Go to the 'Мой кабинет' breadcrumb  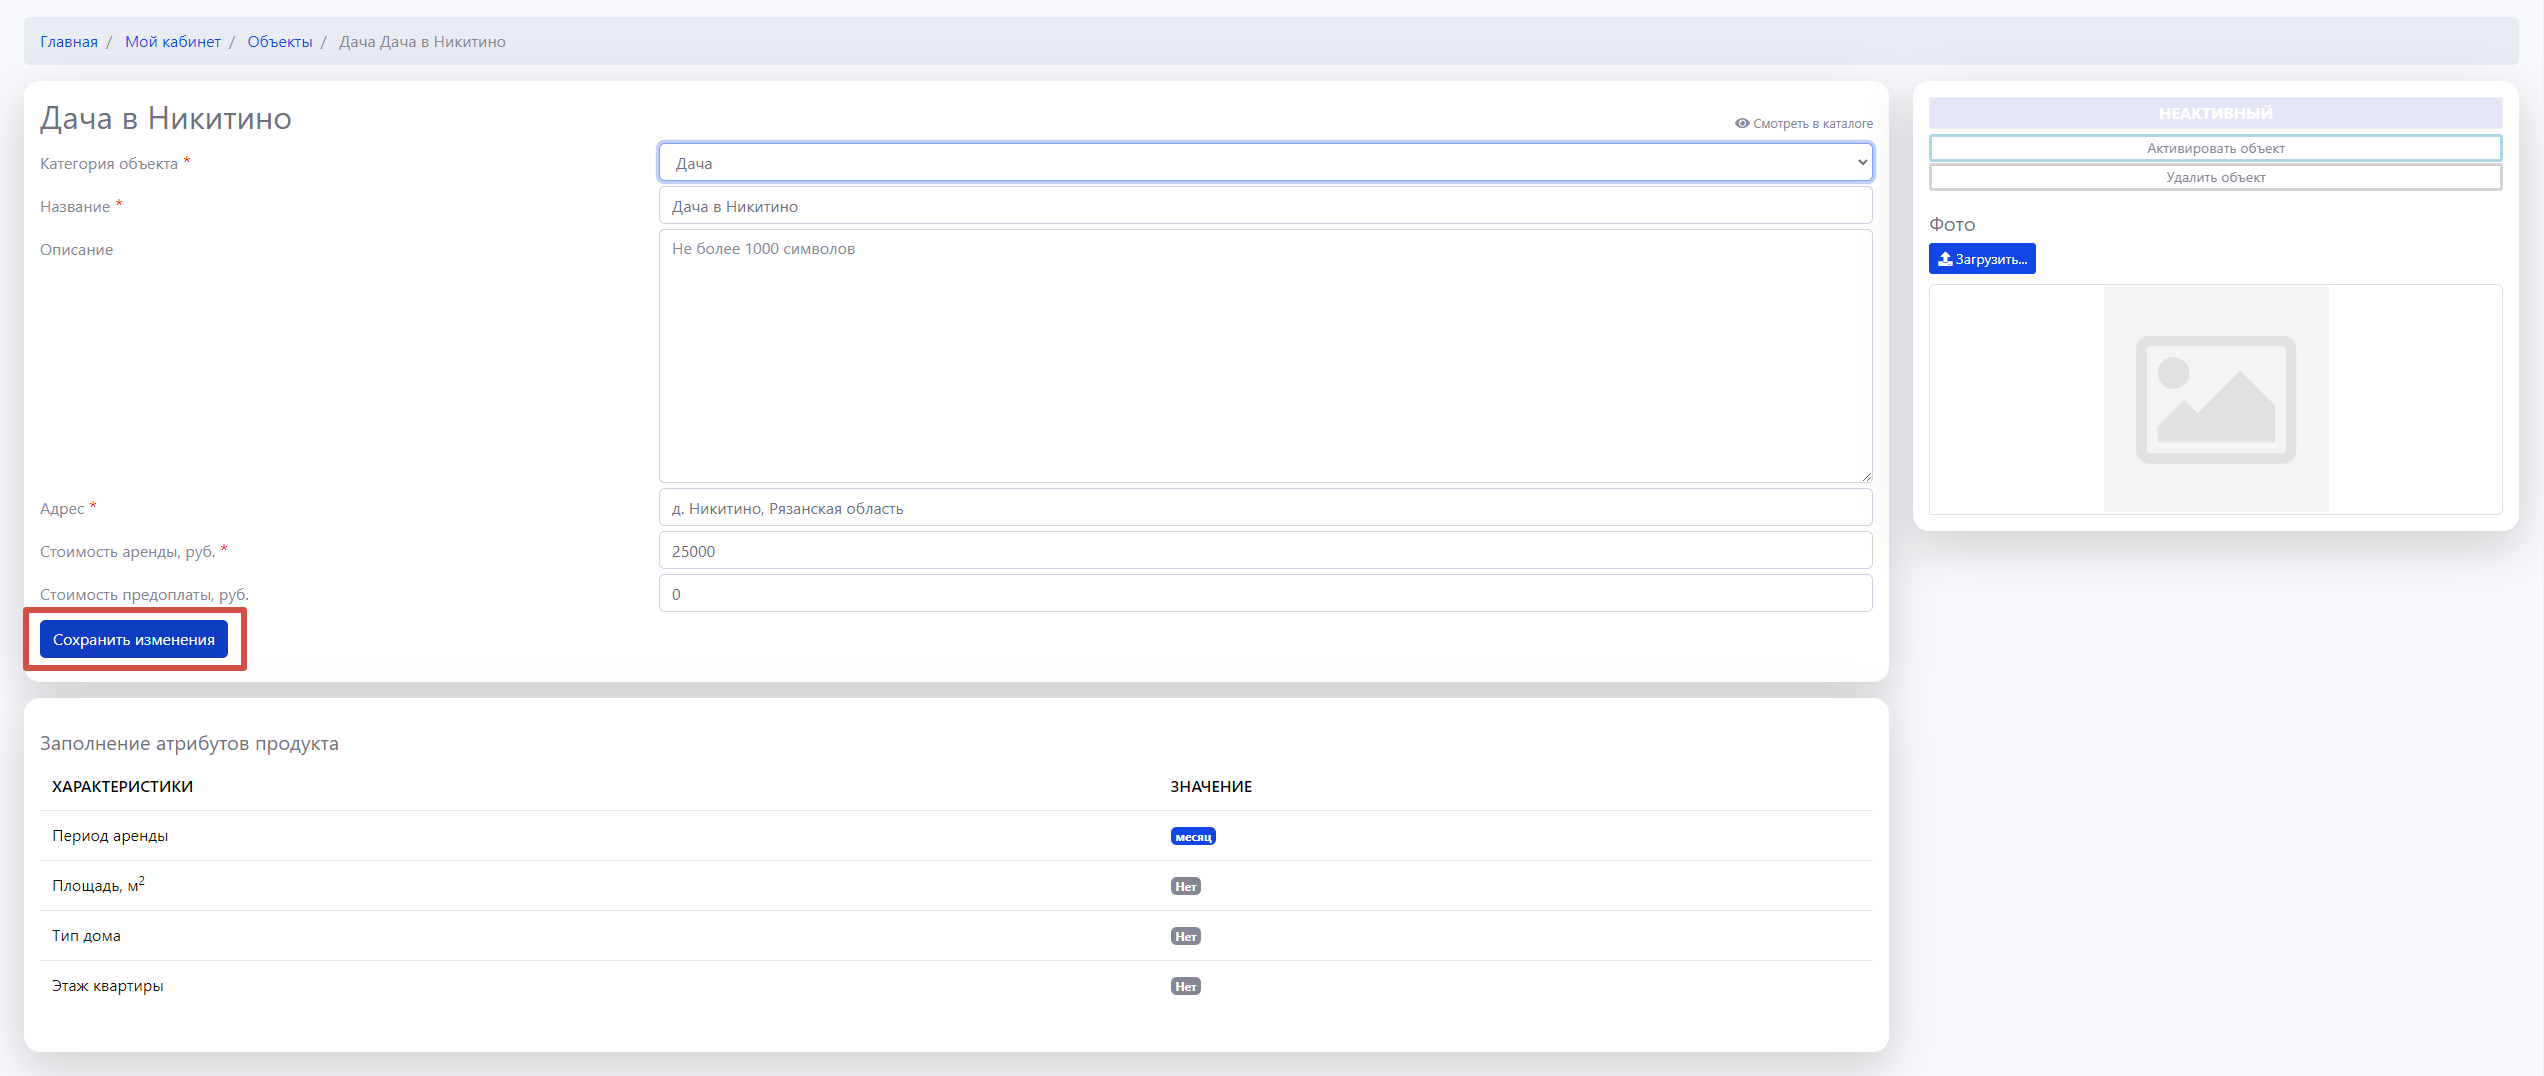(173, 42)
